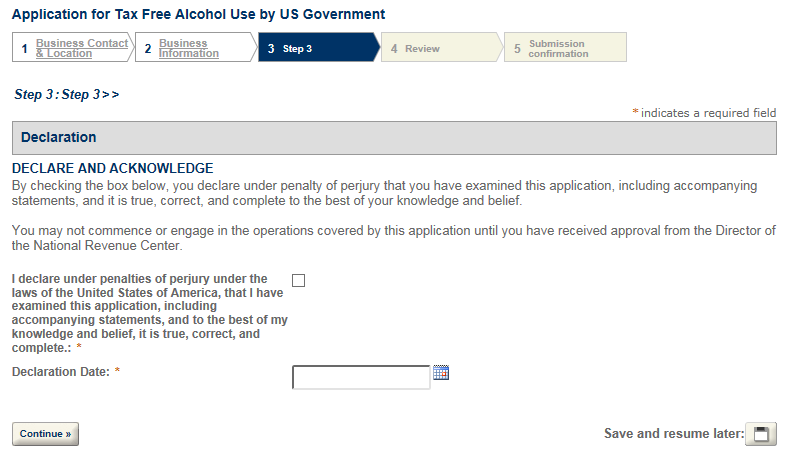Viewport: 791px width, 470px height.
Task: Click the Application for Tax Free Alcohol title
Action: pyautogui.click(x=198, y=15)
